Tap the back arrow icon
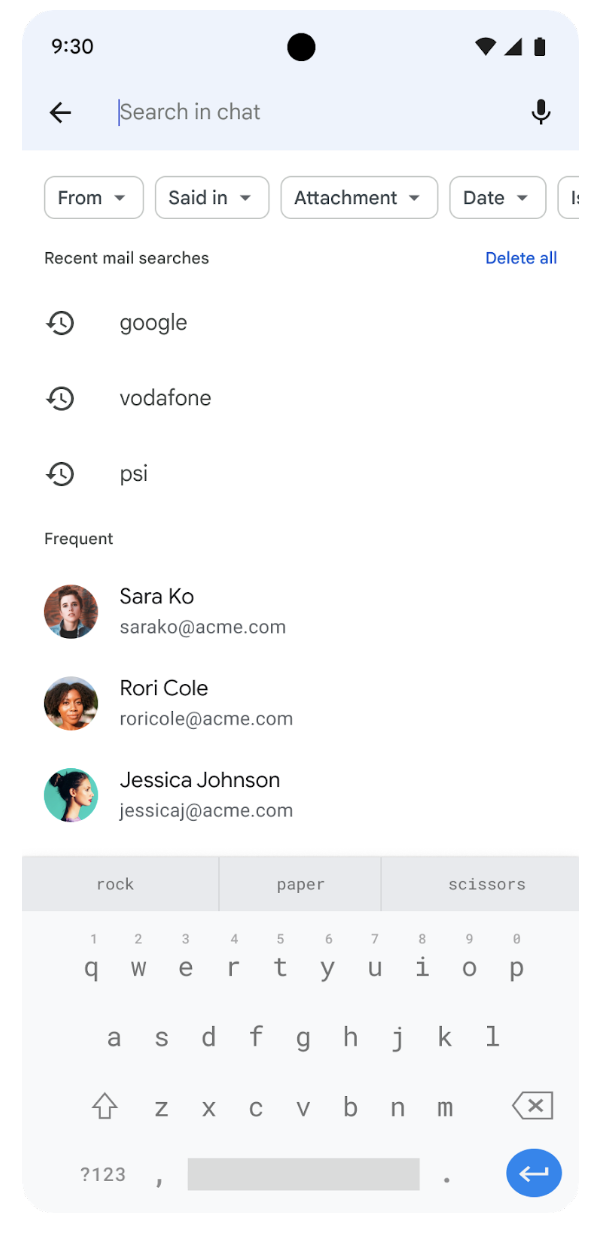Viewport: 600px width, 1234px height. point(61,112)
